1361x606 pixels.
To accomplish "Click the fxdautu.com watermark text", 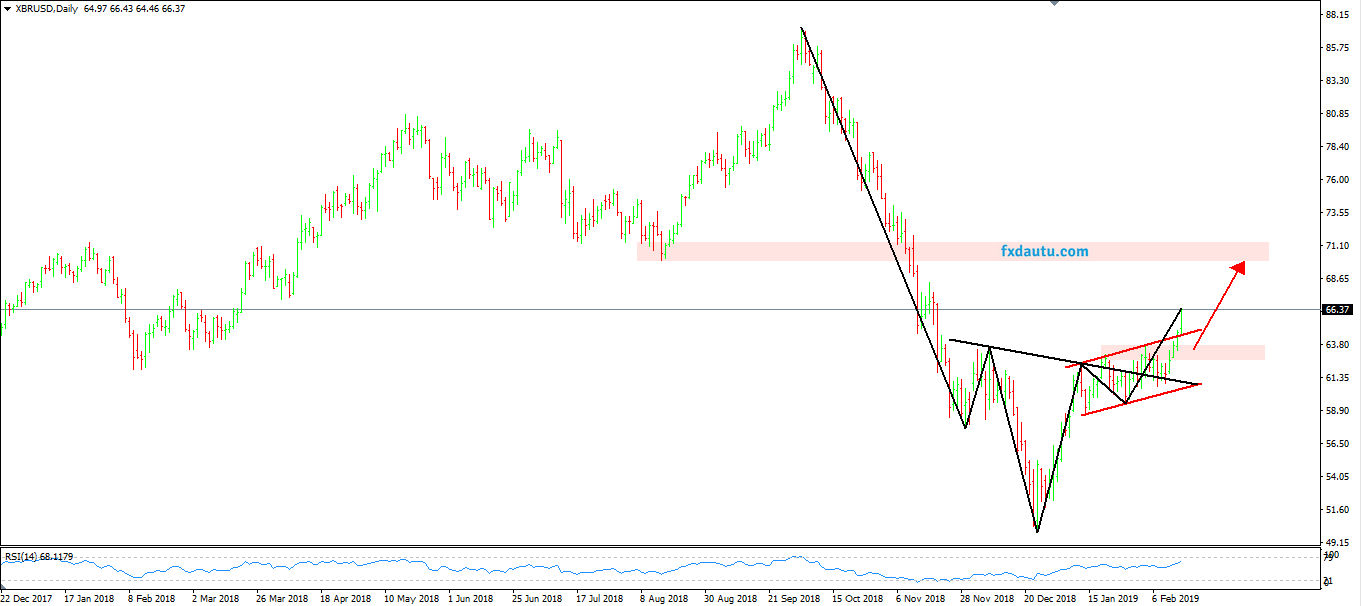I will (x=1044, y=252).
